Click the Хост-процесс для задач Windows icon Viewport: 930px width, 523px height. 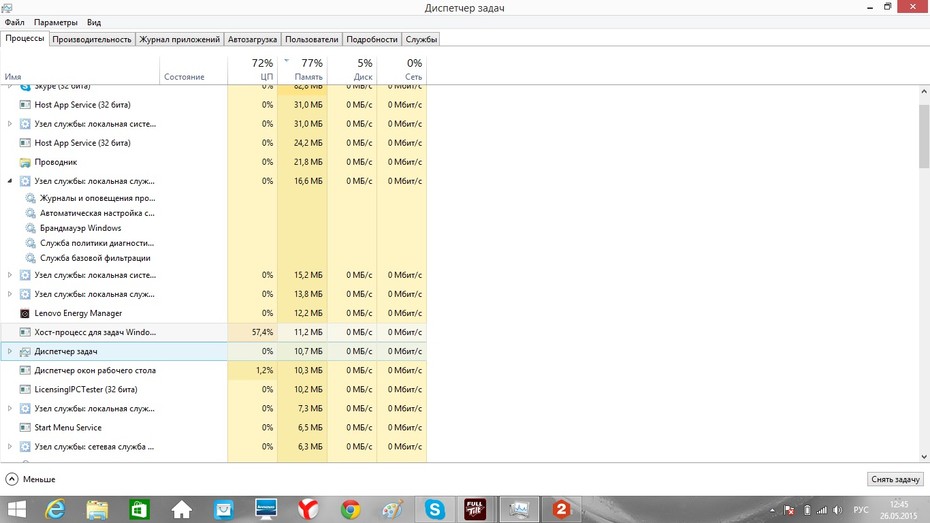(25, 332)
